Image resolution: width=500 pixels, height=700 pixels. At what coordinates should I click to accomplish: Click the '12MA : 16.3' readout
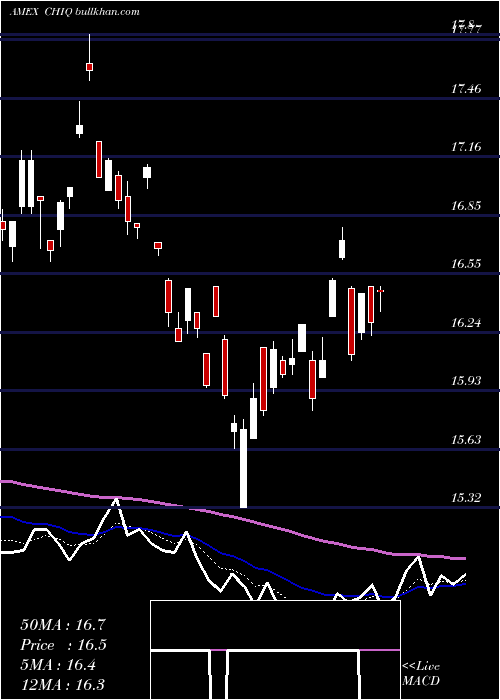[63, 685]
